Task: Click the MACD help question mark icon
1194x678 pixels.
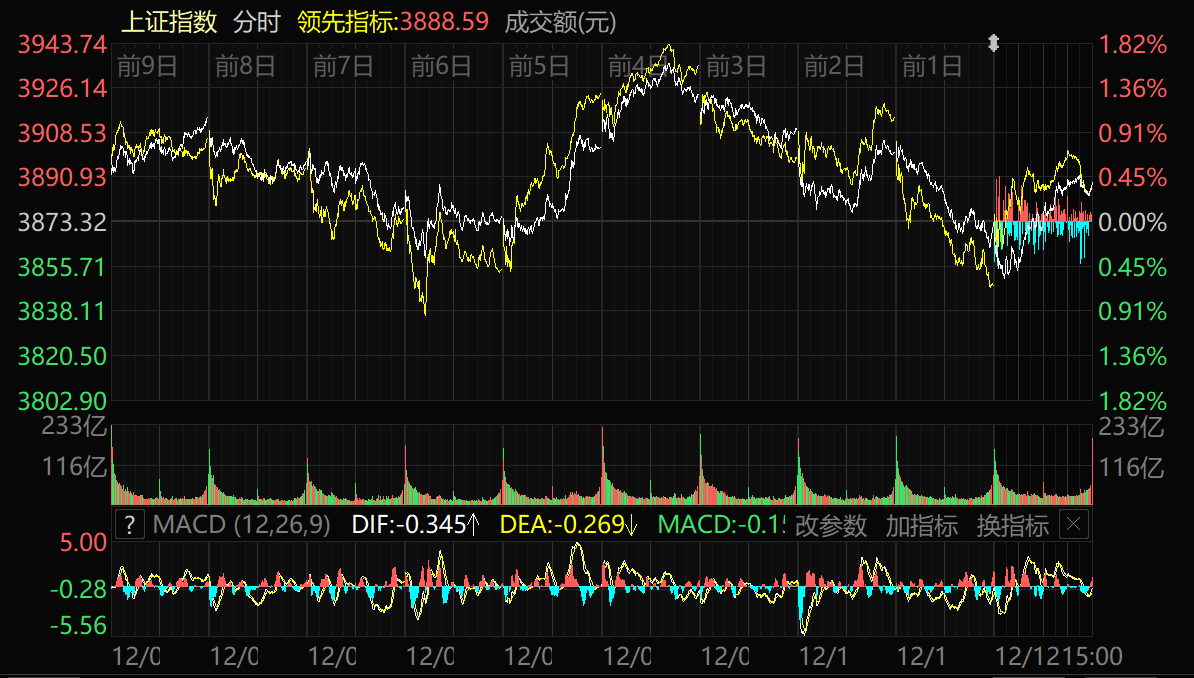Action: 130,524
